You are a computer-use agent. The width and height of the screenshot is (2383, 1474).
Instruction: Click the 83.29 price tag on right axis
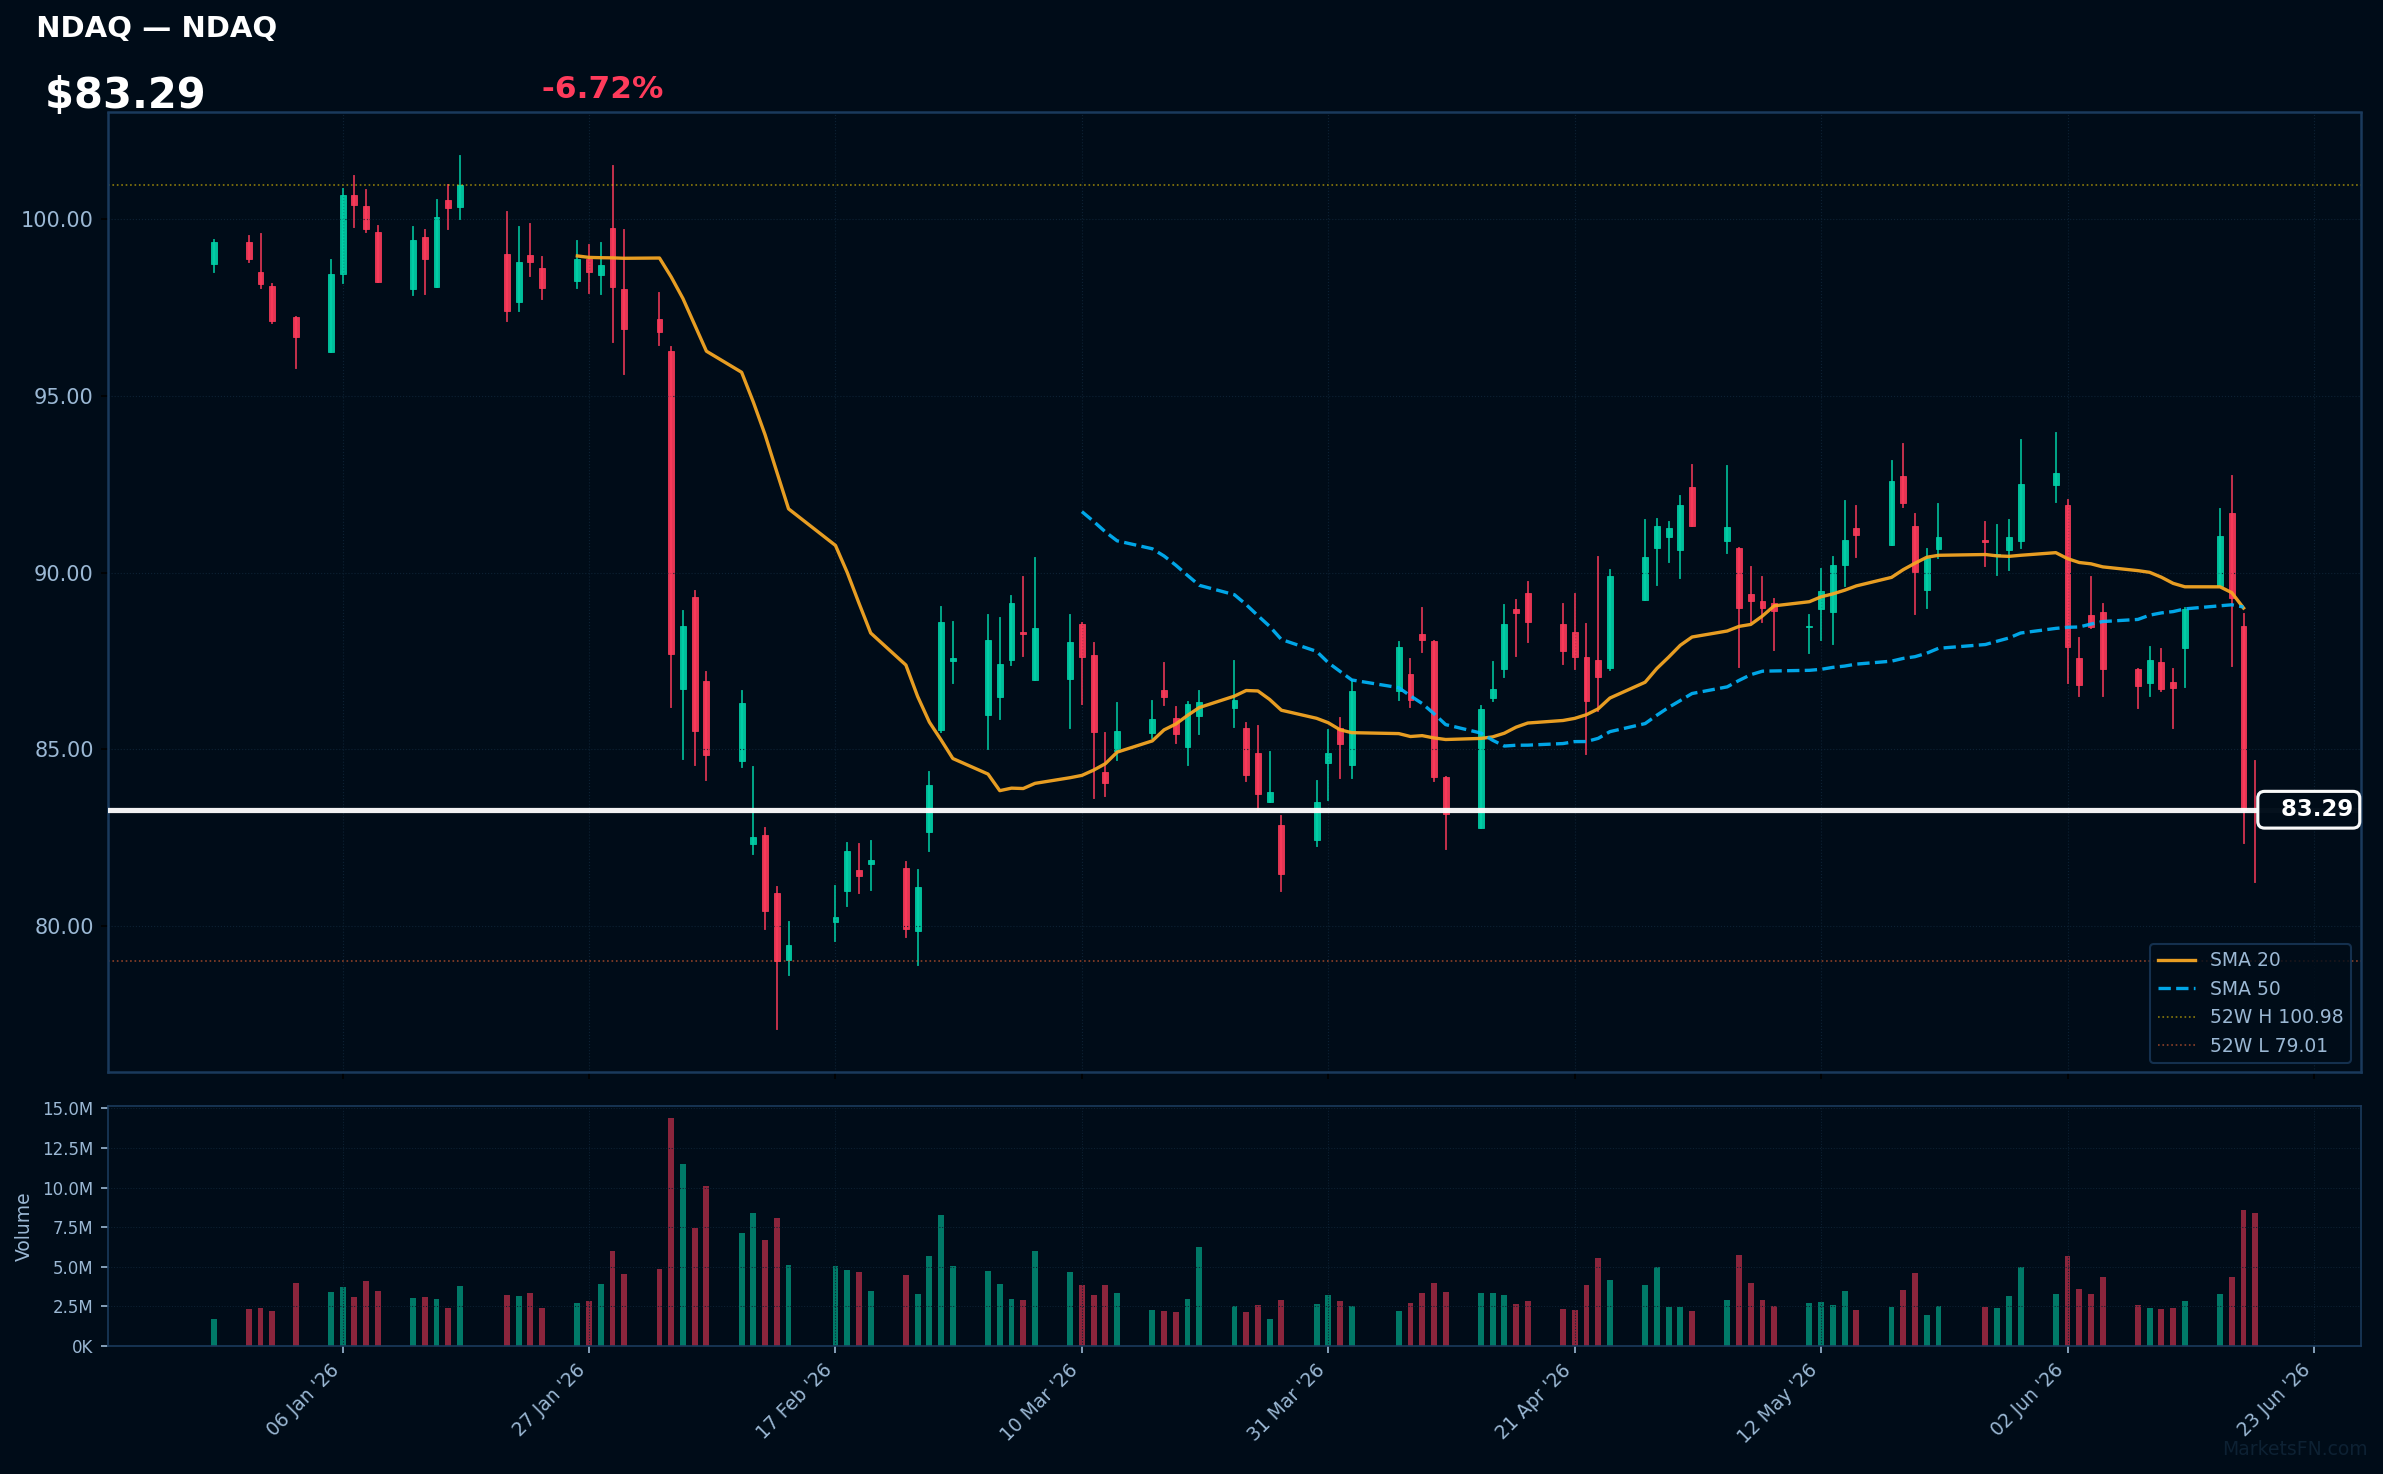pyautogui.click(x=2308, y=809)
